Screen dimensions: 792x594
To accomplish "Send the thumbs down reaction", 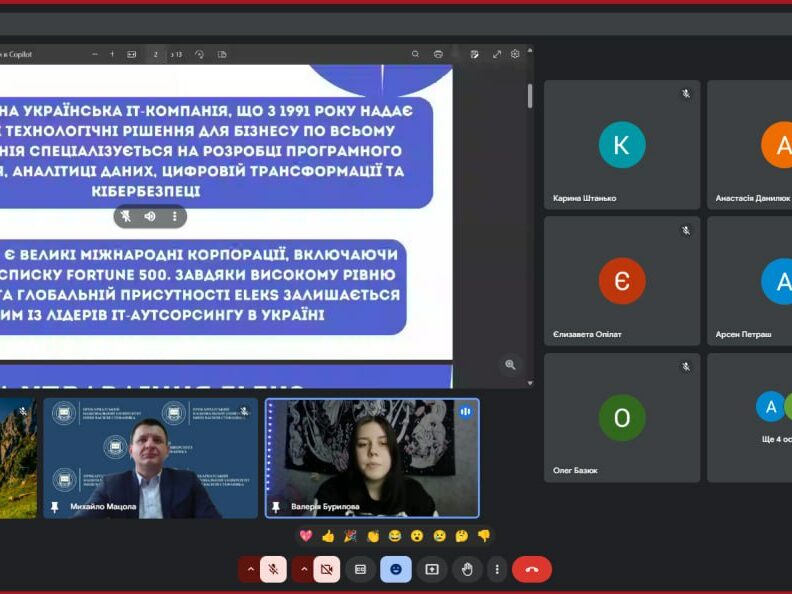I will [483, 535].
